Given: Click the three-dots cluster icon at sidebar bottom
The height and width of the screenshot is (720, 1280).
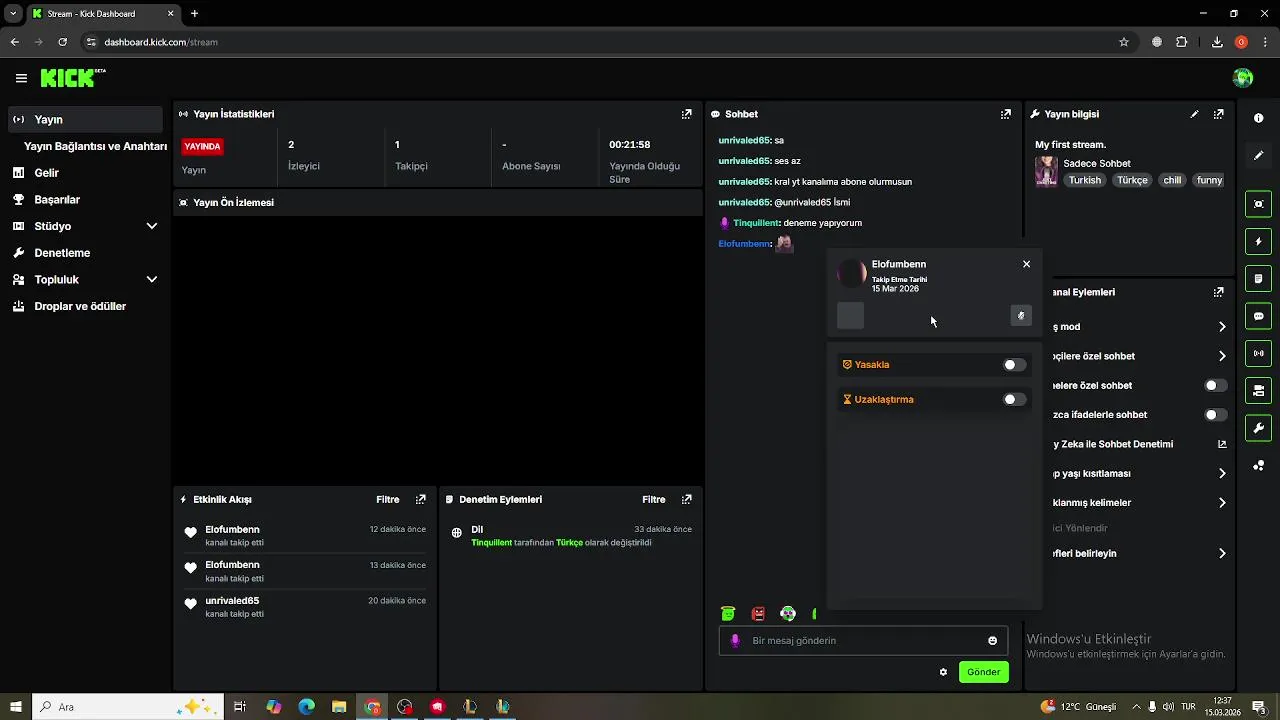Looking at the screenshot, I should click(1258, 466).
